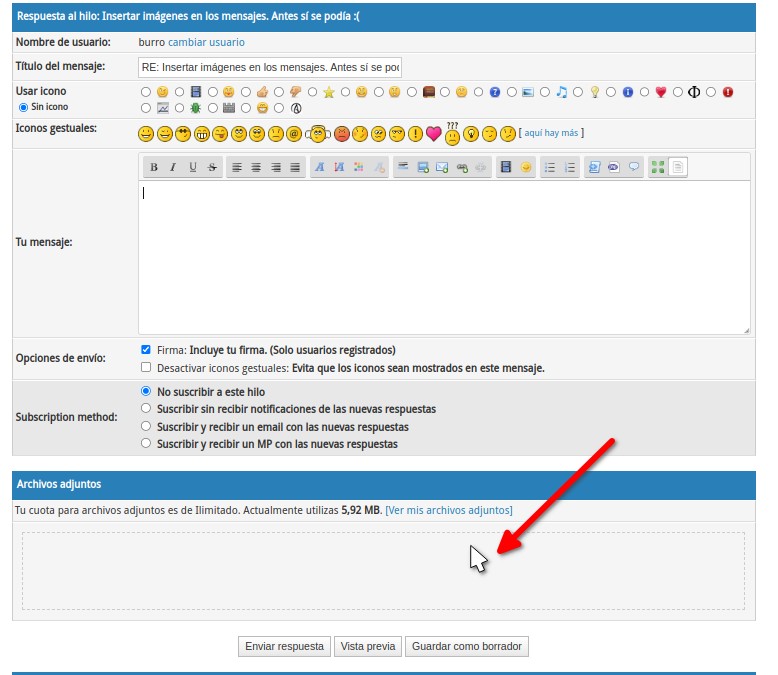This screenshot has width=778, height=675.
Task: Enable 'Desactivar iconos gestuales' checkbox
Action: 146,368
